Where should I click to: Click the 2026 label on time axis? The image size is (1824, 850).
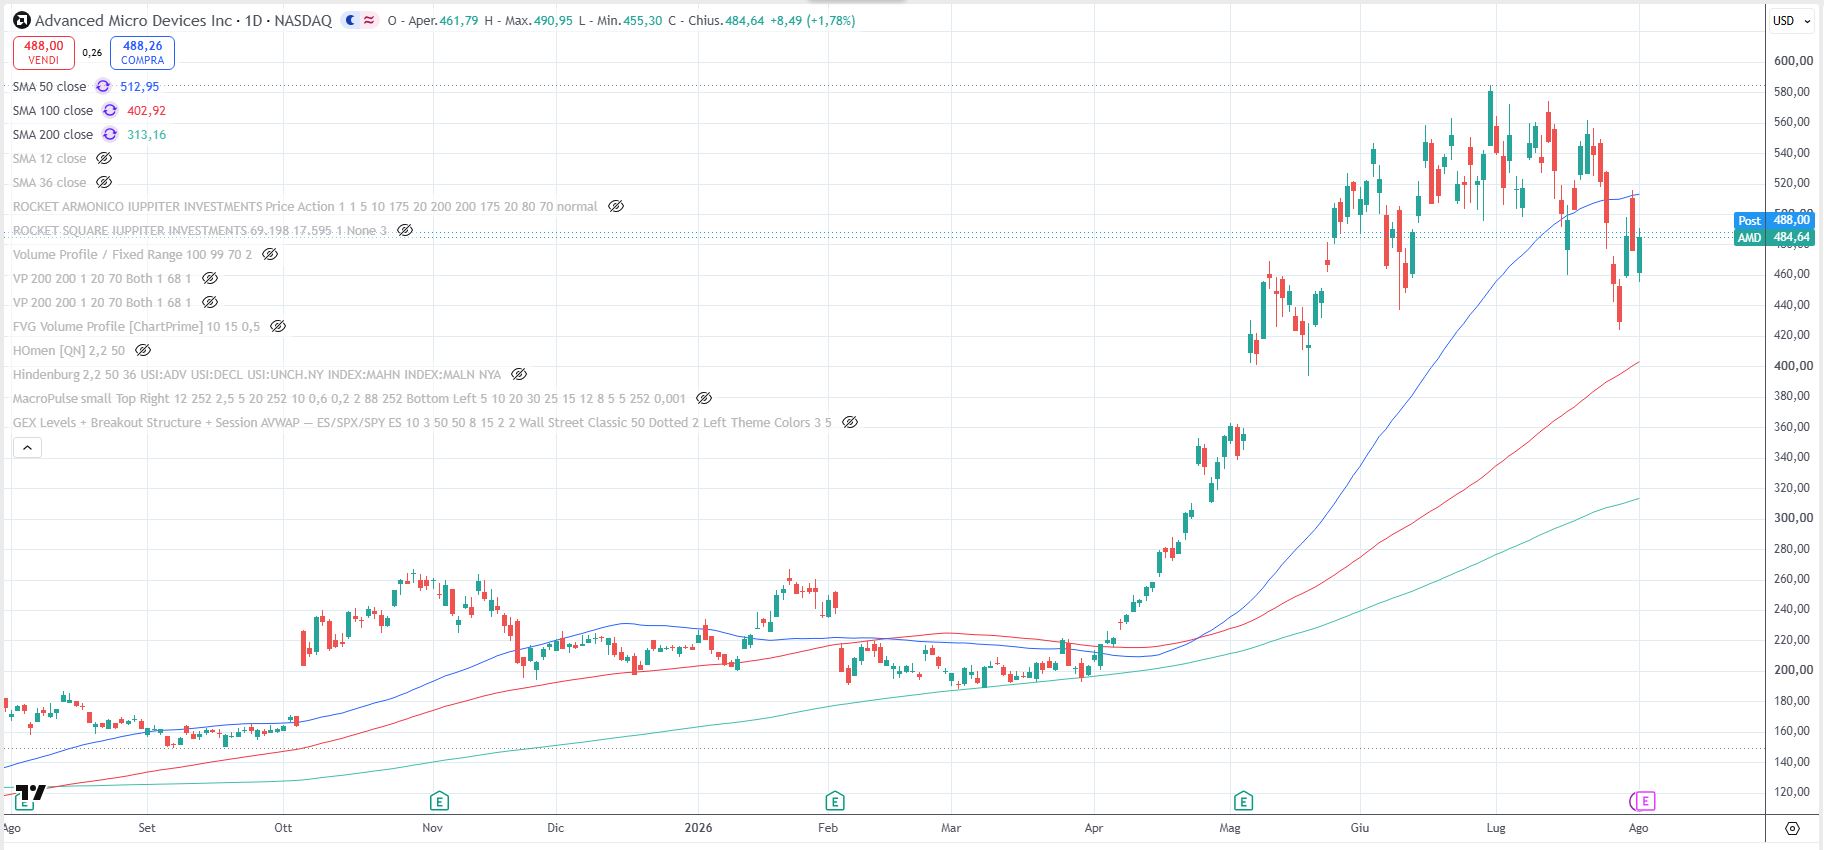coord(698,828)
